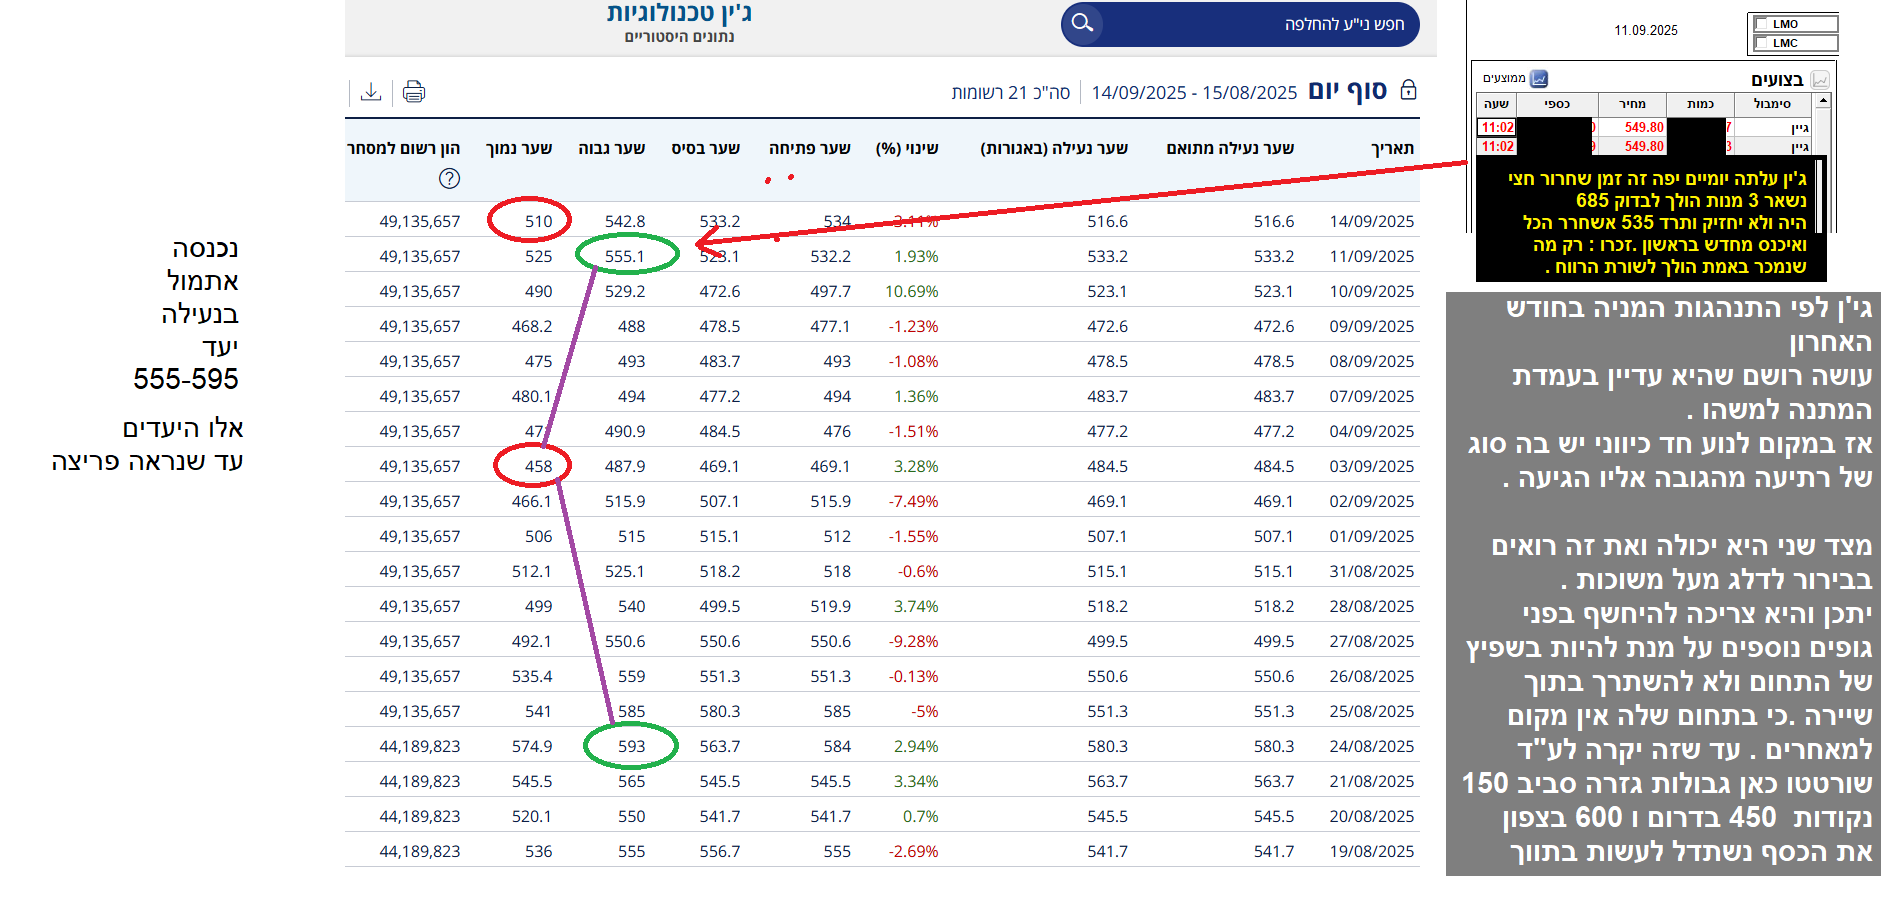
Task: Click the שער נעילה מתואם column header
Action: (1230, 148)
